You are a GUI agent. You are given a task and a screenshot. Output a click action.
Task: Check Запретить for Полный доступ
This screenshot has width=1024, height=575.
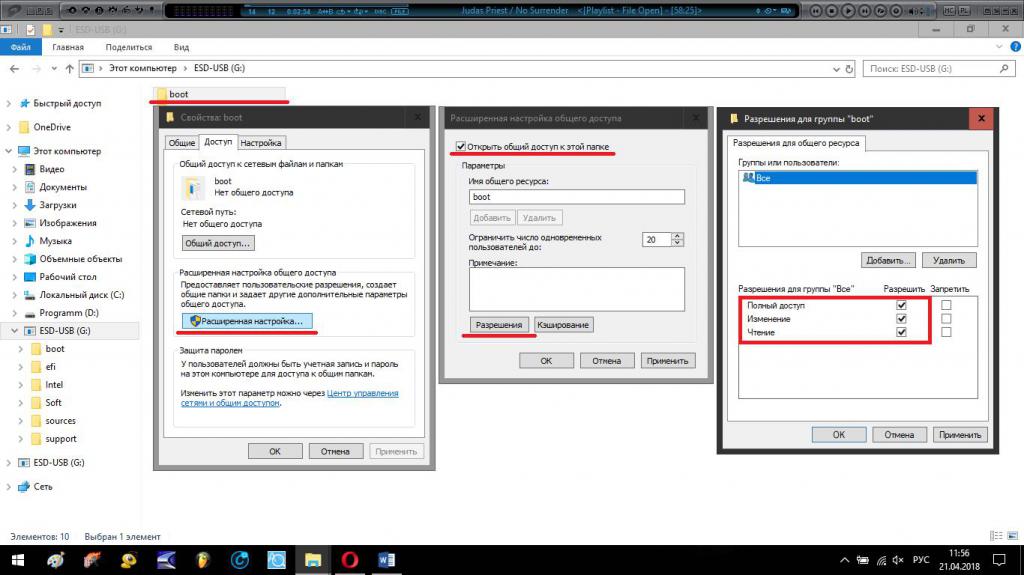pos(946,305)
